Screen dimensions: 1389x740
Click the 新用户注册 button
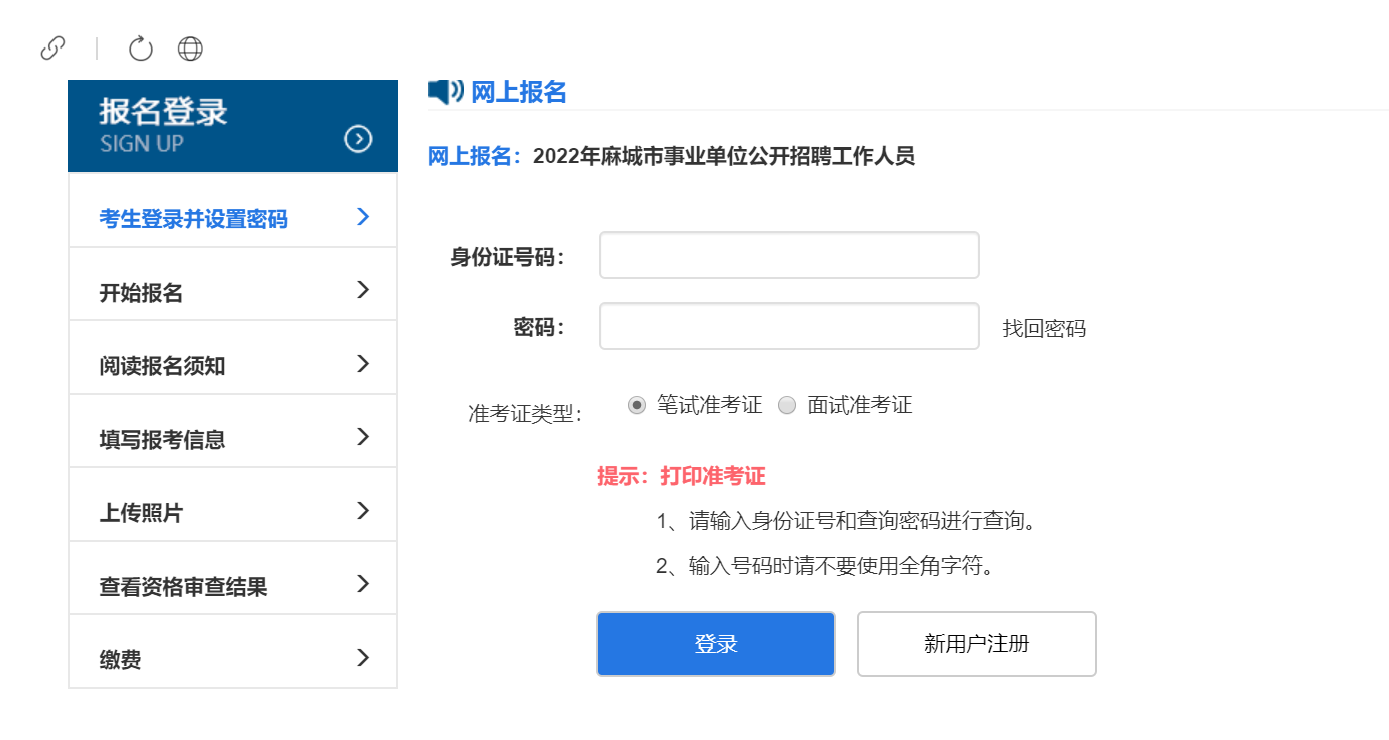click(977, 644)
